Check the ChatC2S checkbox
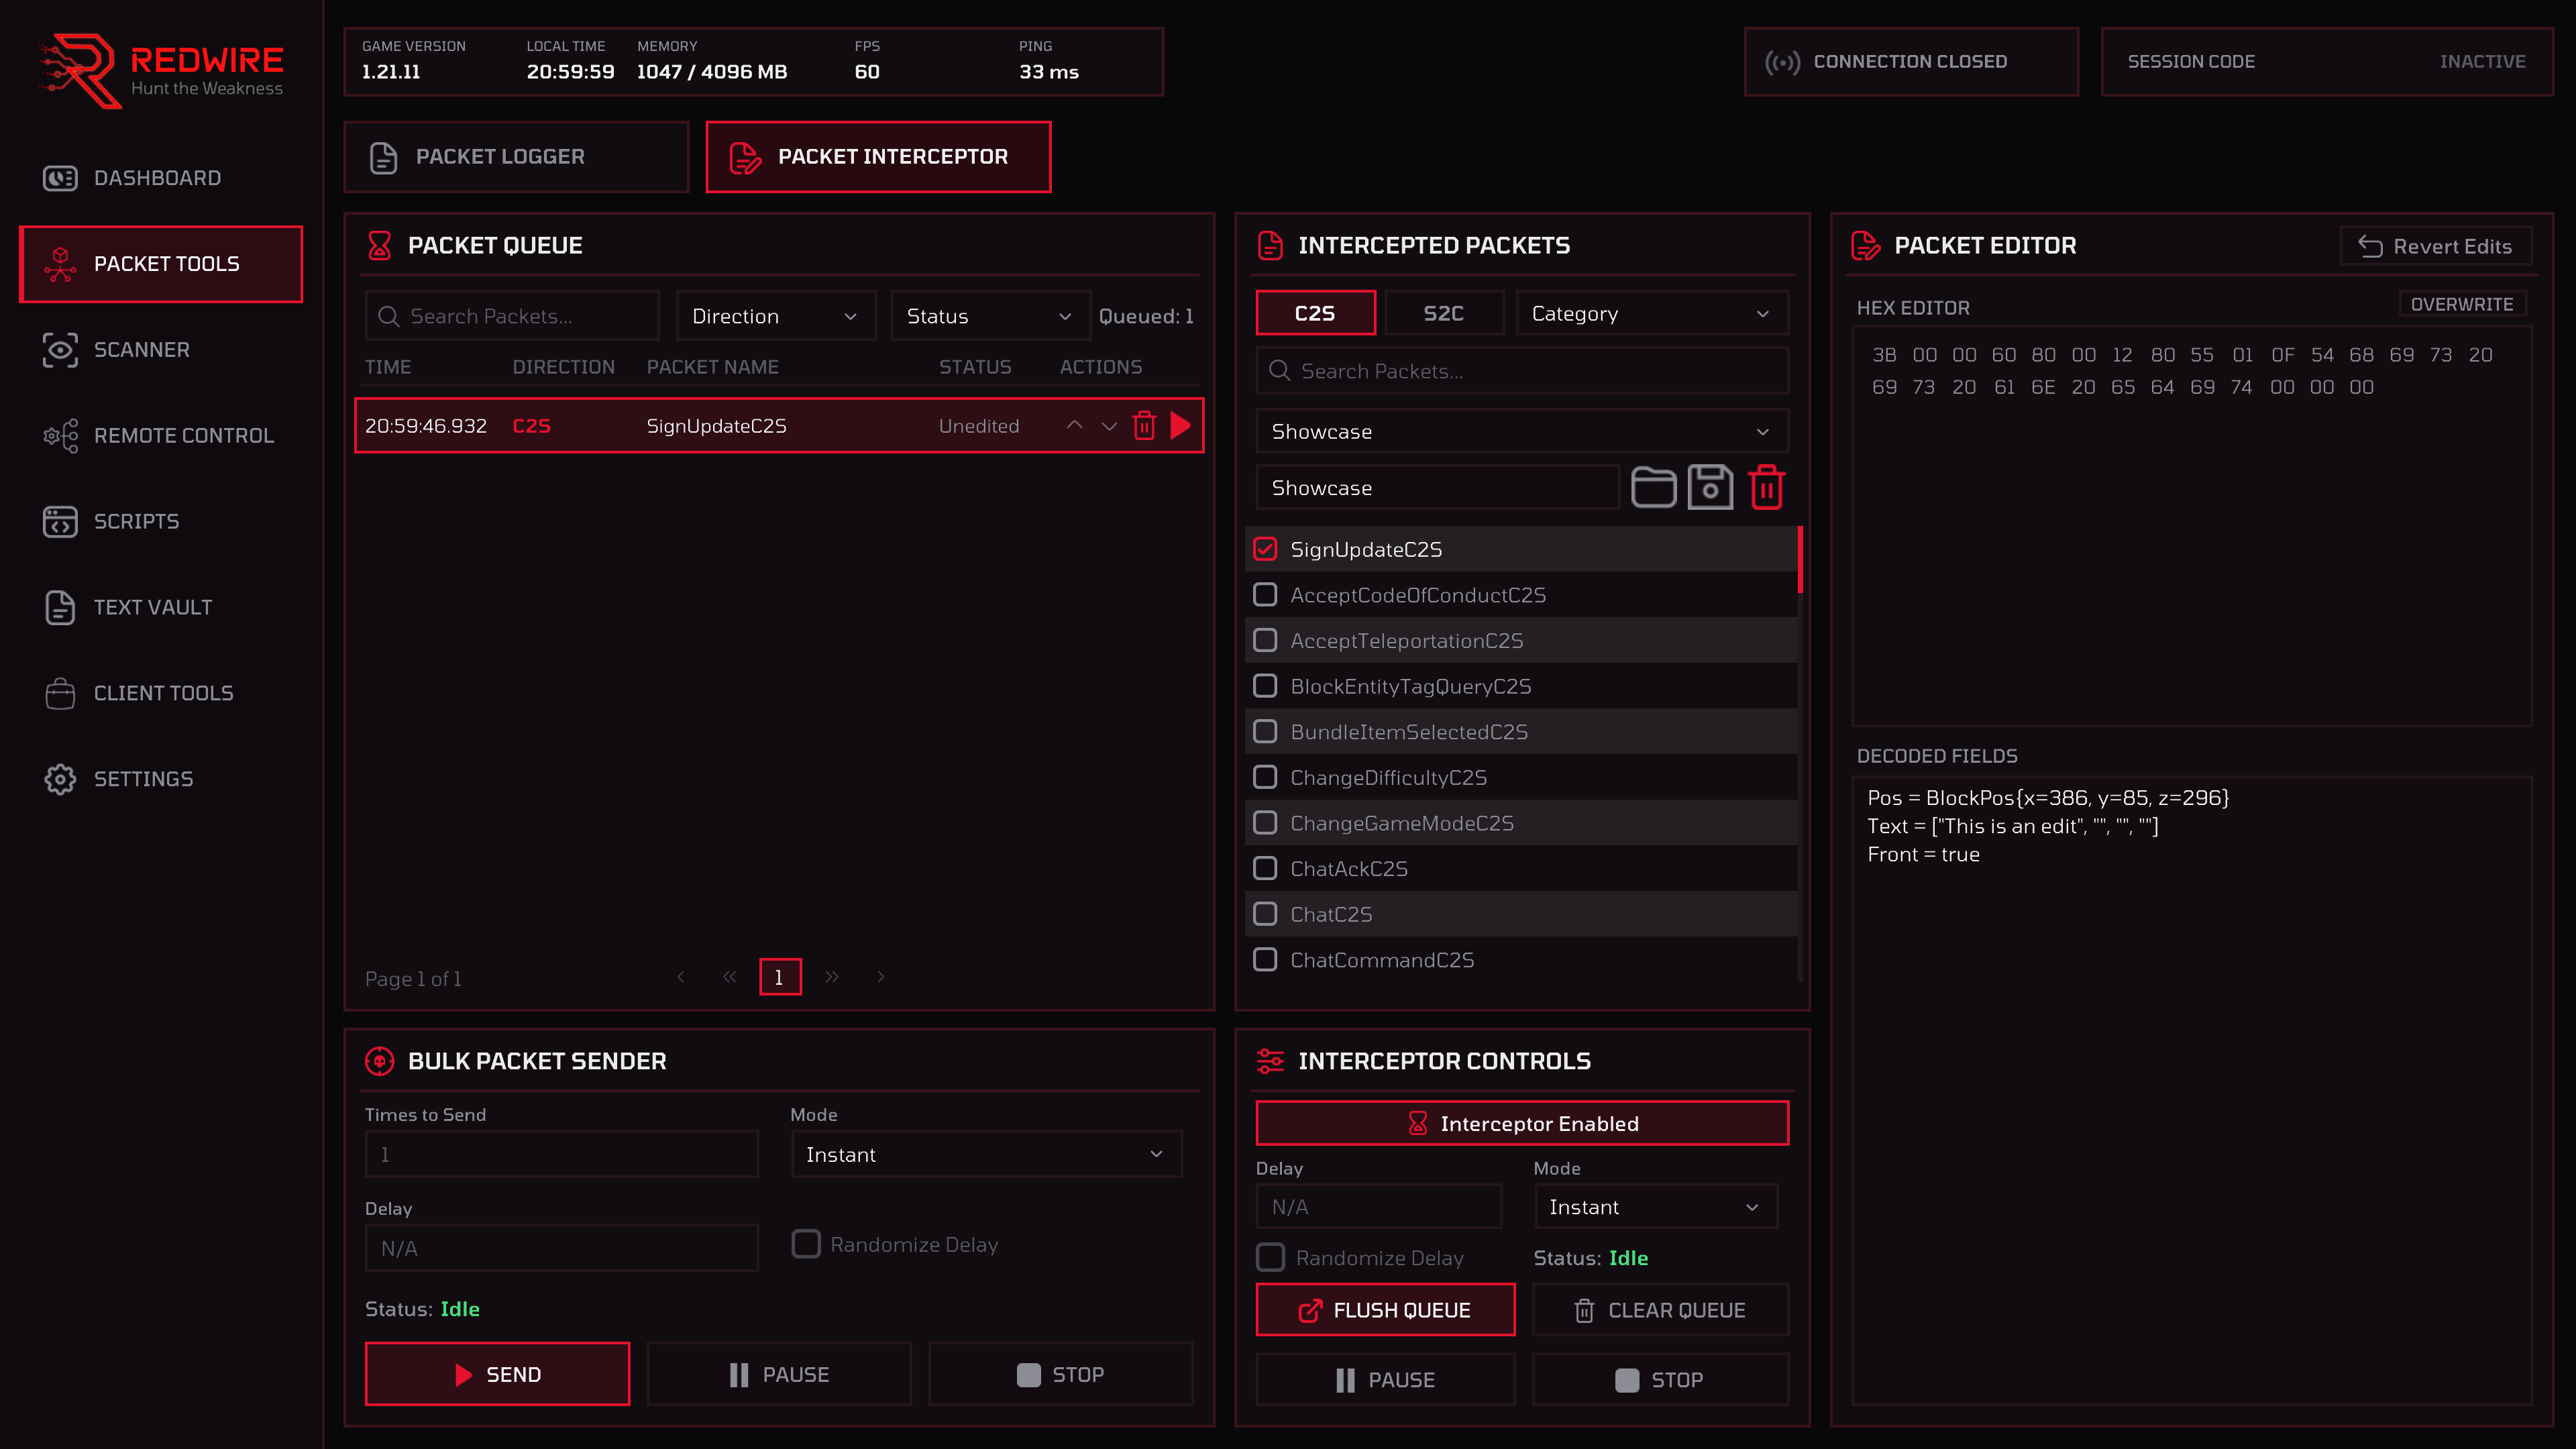Viewport: 2576px width, 1449px height. tap(1265, 914)
